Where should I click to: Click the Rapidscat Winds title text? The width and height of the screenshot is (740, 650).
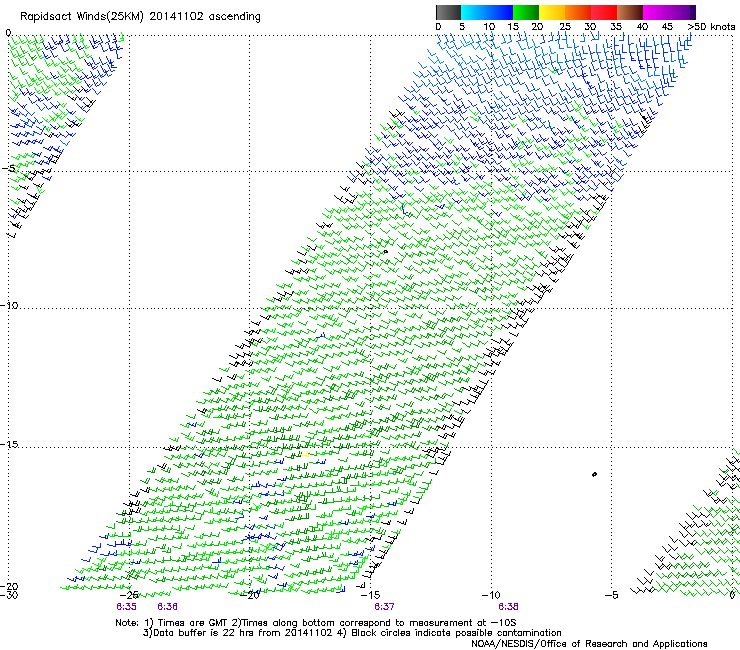pos(140,17)
